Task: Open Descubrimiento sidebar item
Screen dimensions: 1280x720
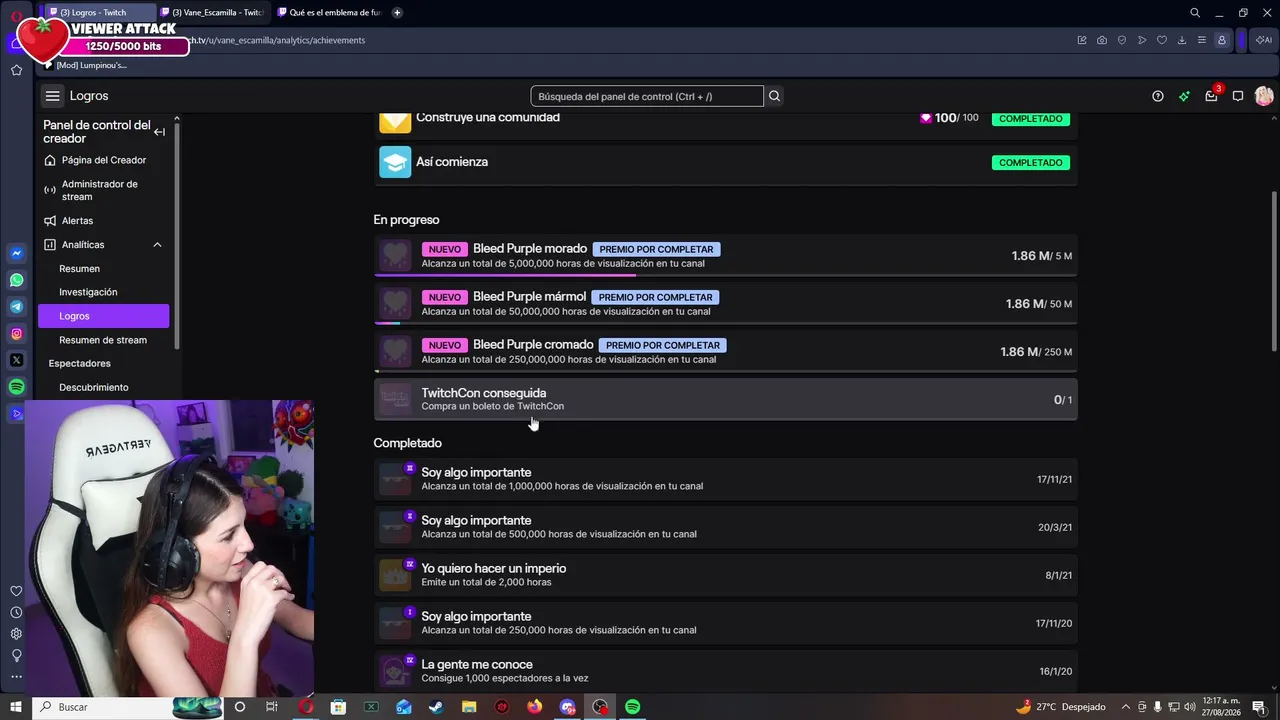Action: 94,387
